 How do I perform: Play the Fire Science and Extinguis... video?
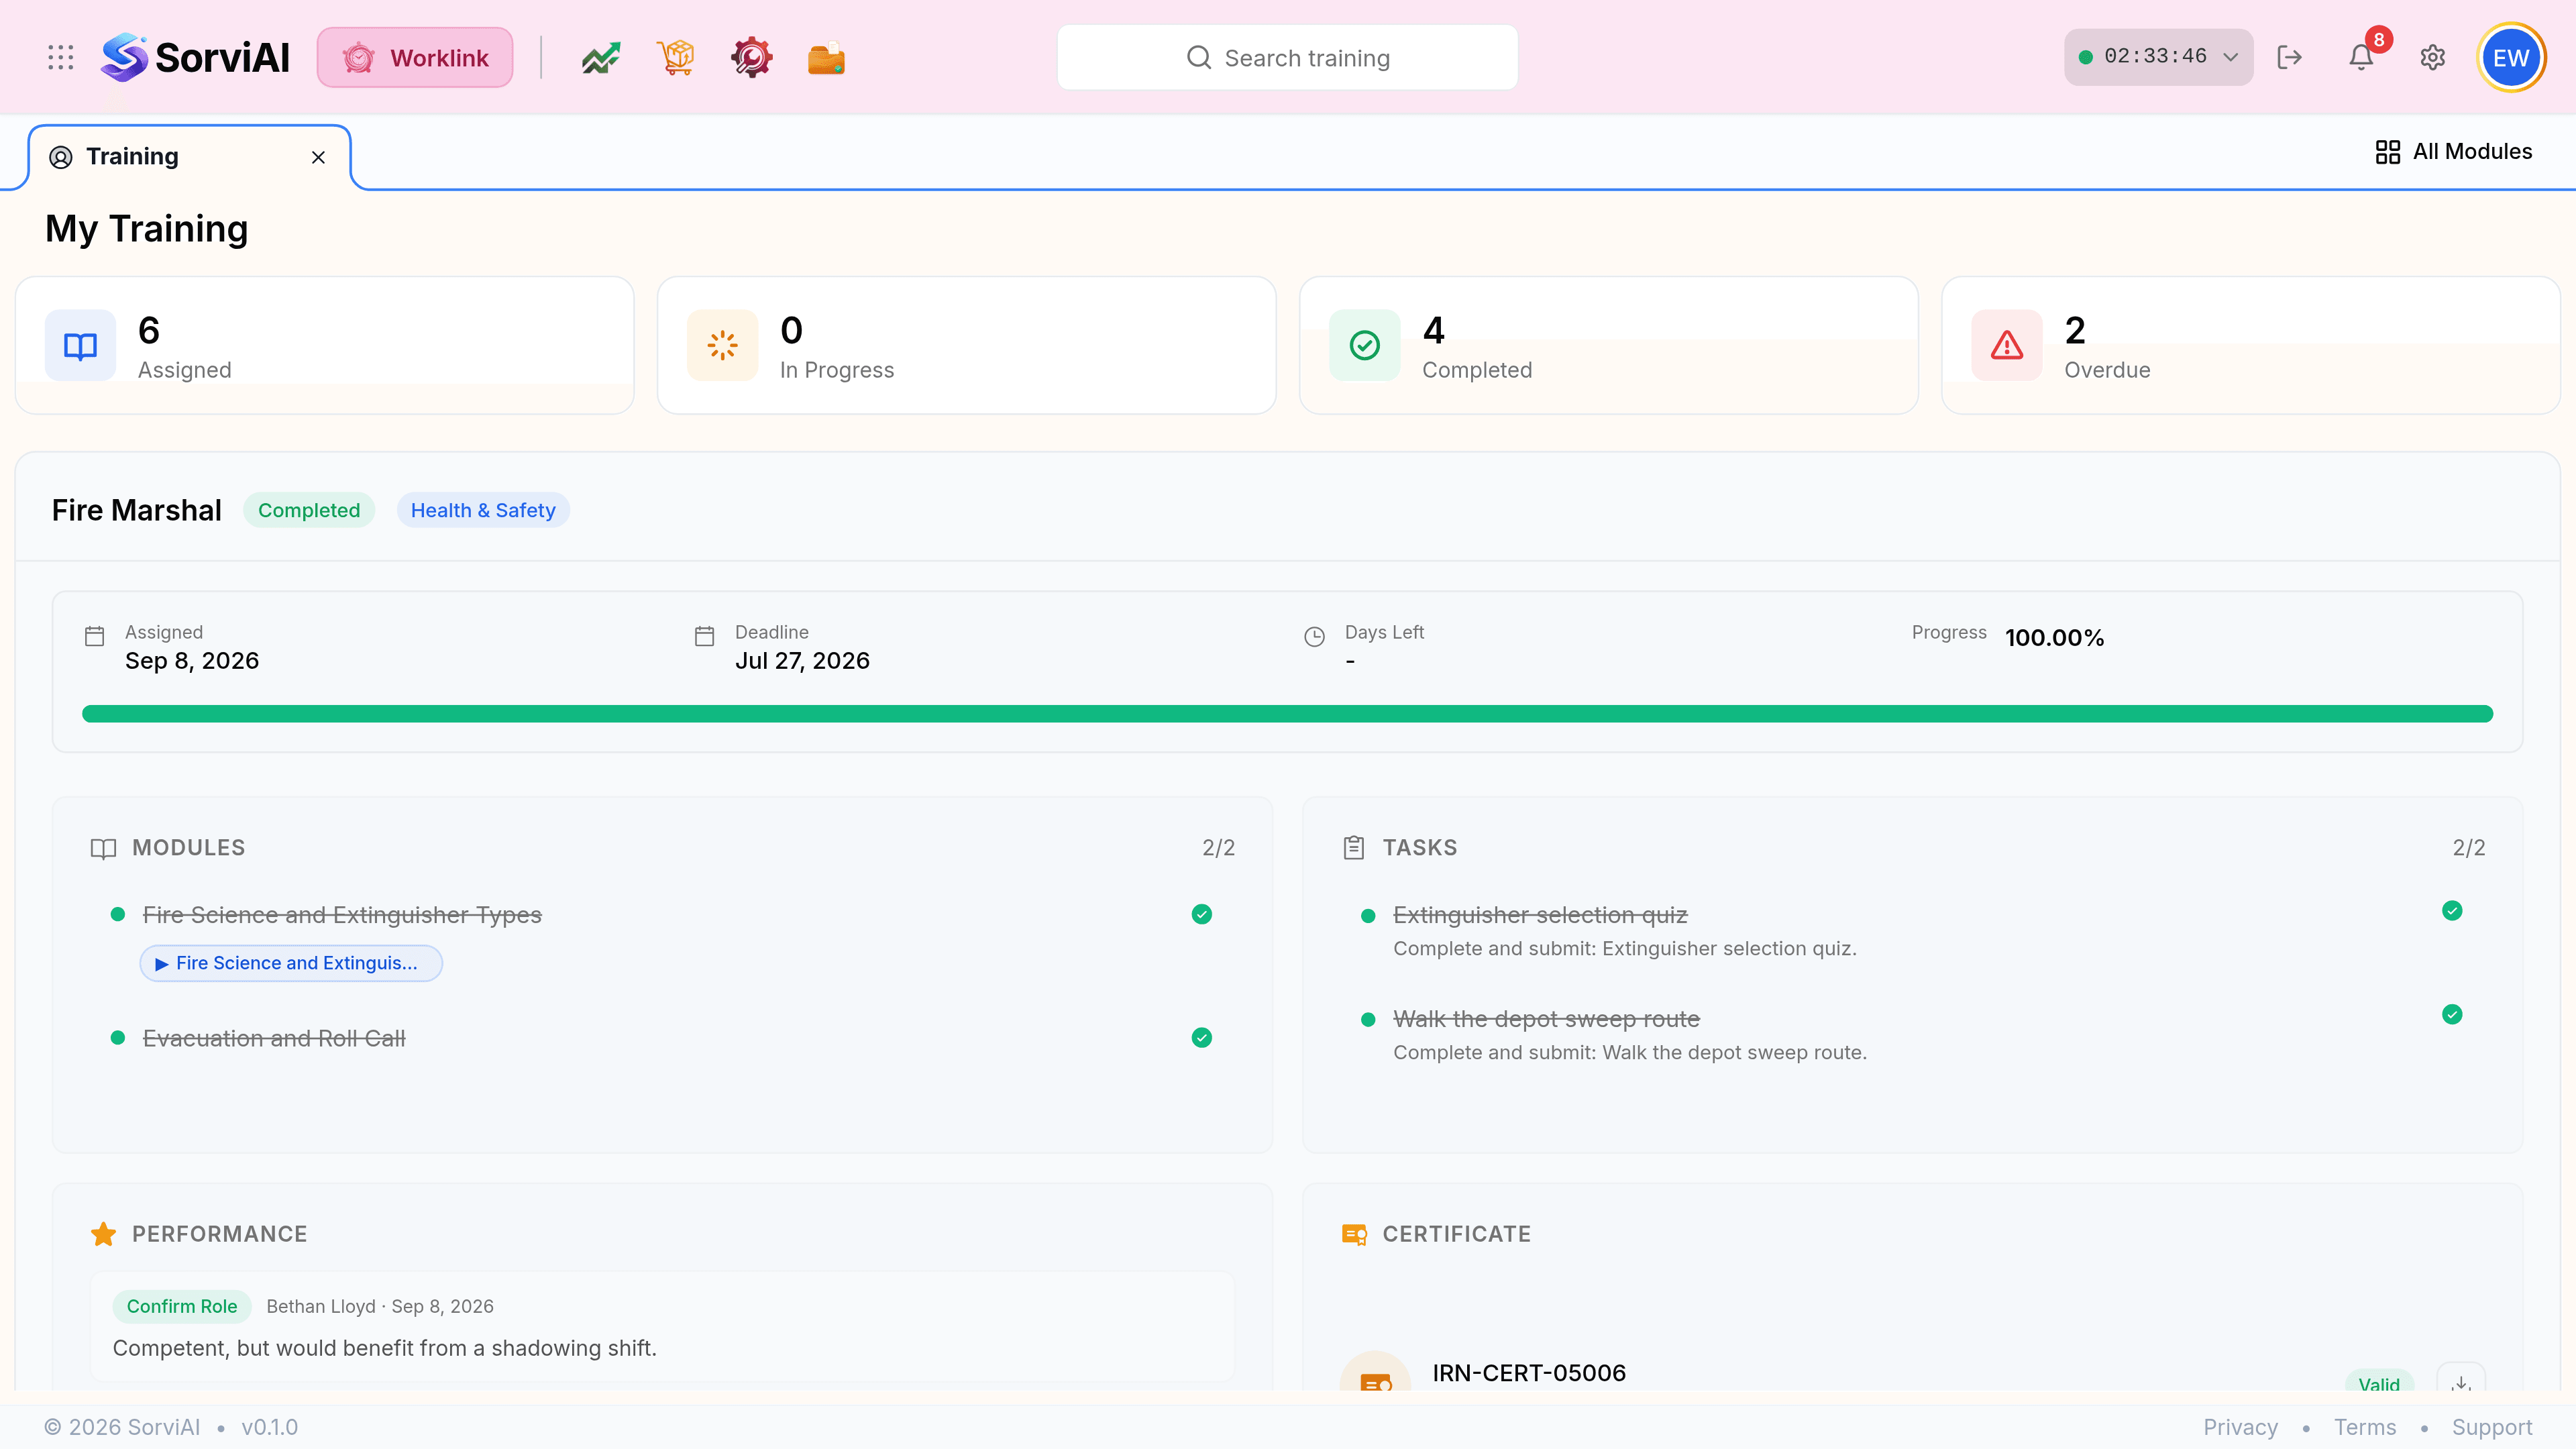[291, 963]
